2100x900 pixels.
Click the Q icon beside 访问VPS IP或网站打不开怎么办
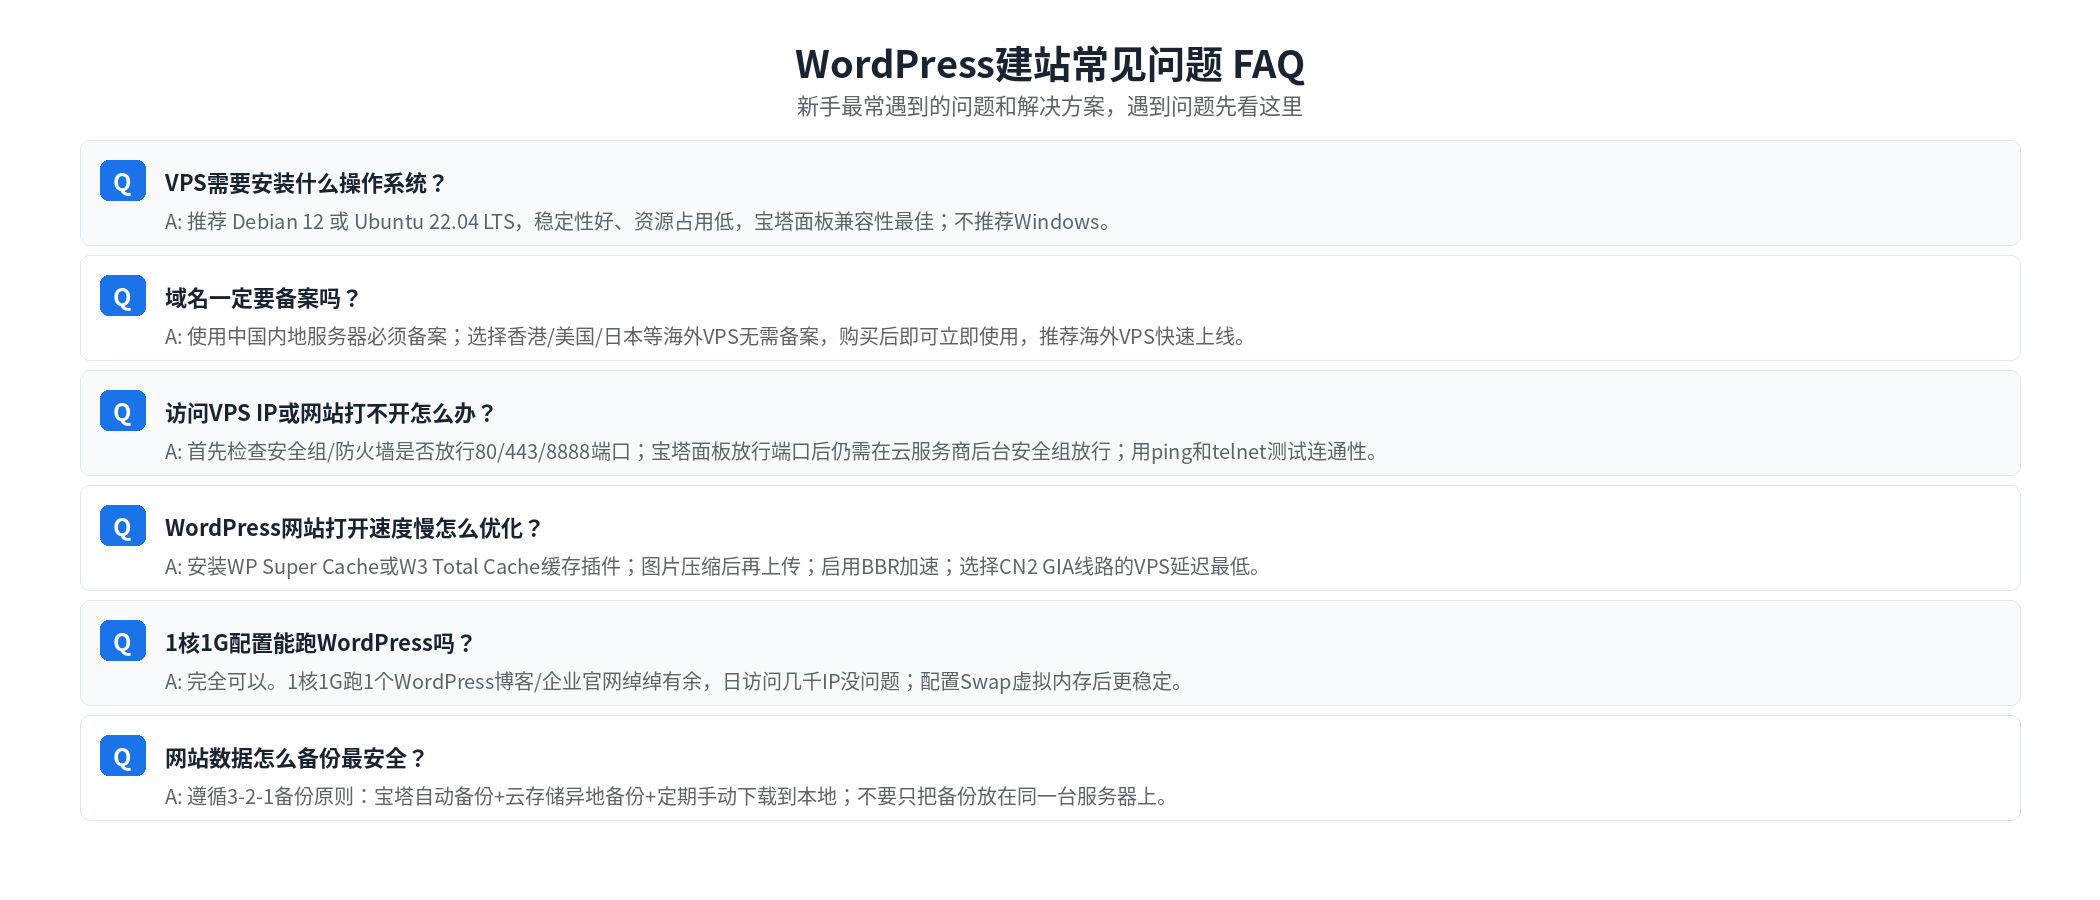123,411
